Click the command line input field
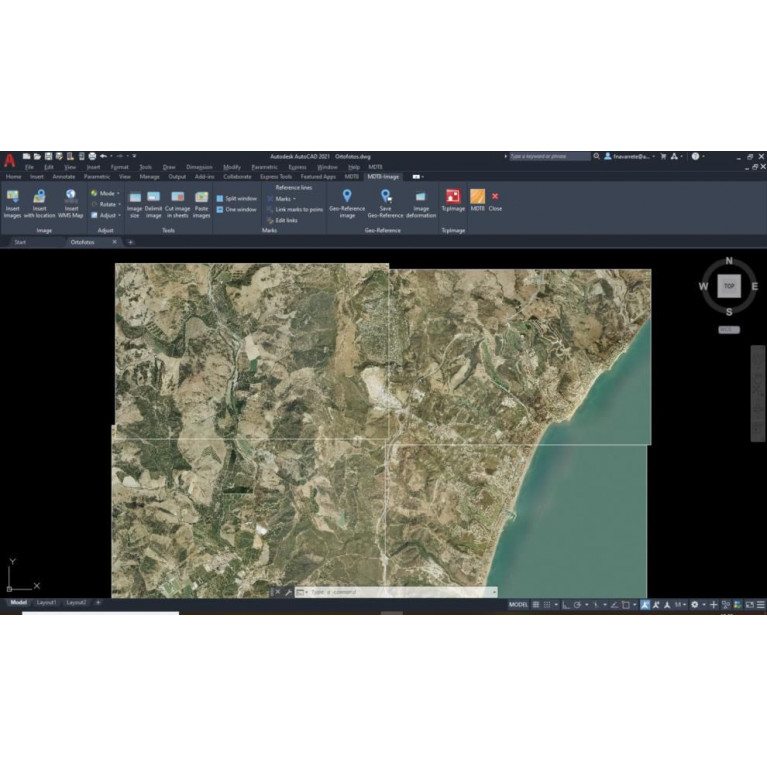Viewport: 767px width, 767px height. tap(400, 592)
